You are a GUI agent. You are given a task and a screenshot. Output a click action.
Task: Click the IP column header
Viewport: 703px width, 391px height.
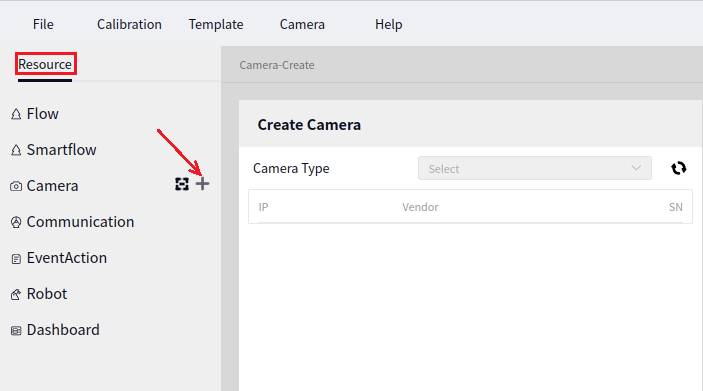(263, 207)
